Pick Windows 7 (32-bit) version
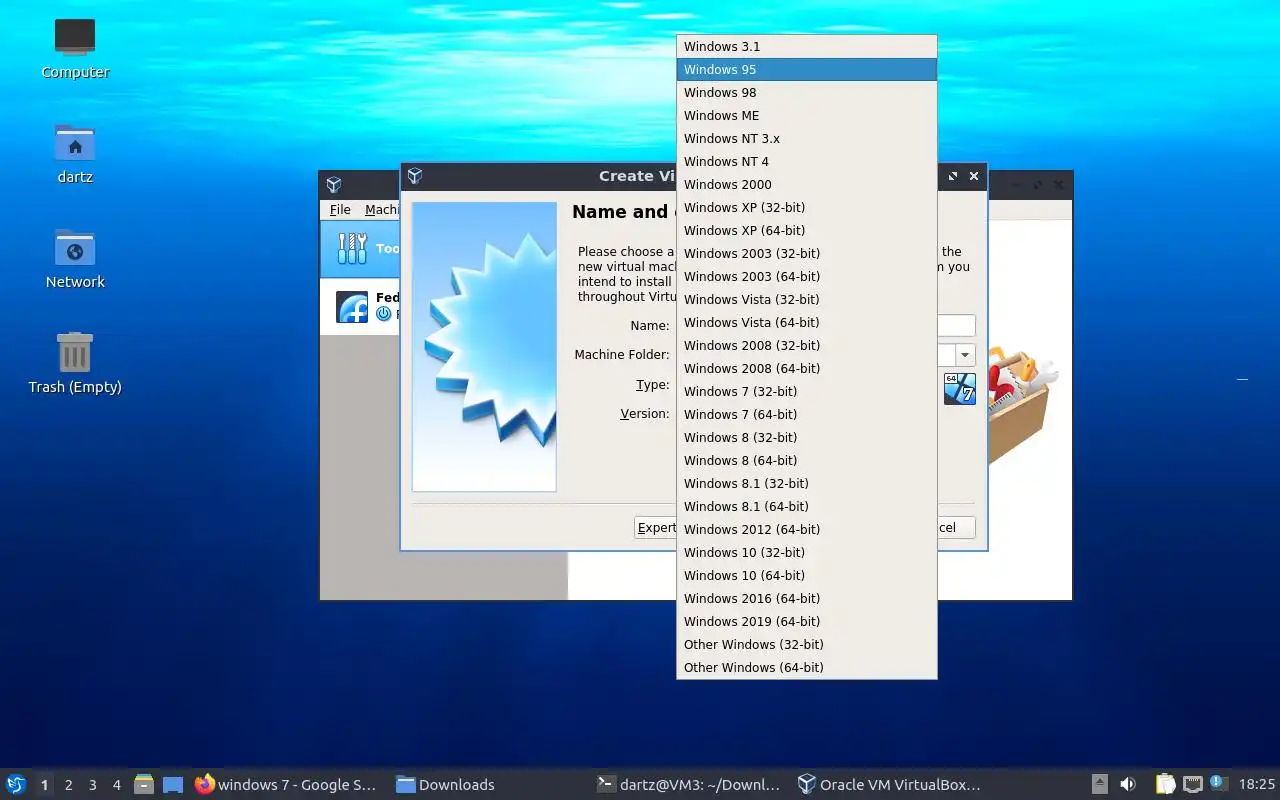The image size is (1280, 800). (806, 391)
